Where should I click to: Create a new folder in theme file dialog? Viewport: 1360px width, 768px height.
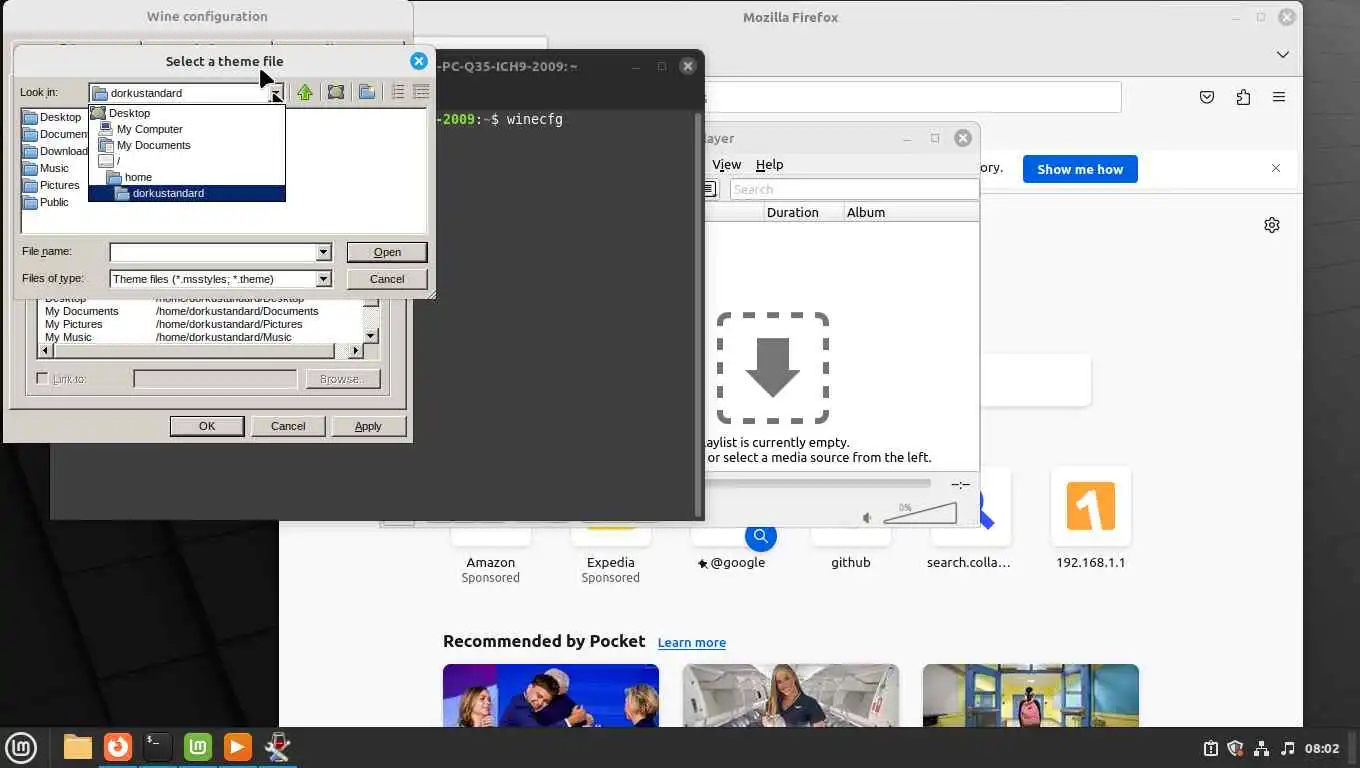[x=367, y=92]
